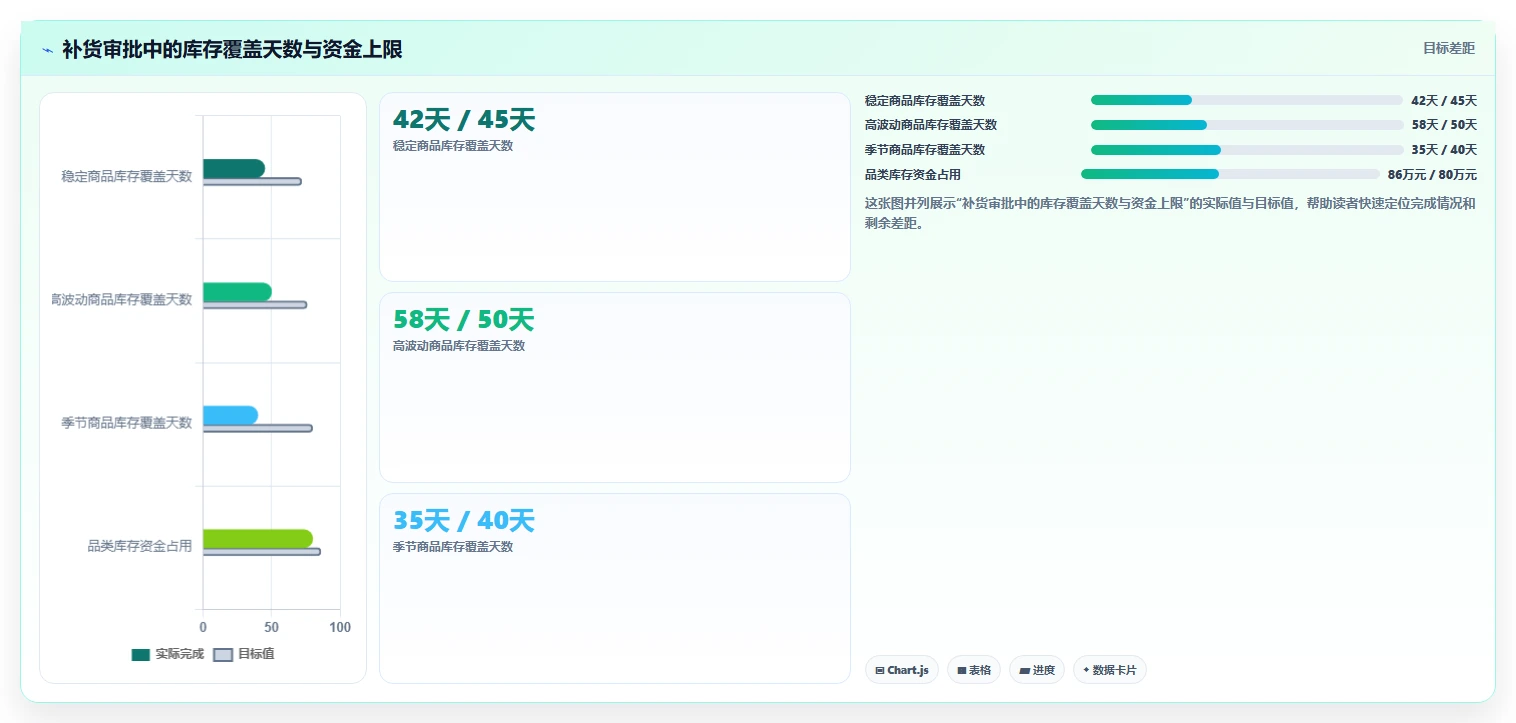
Task: Click the 高波动商品库存覆盖天数 caption in second card
Action: [459, 346]
